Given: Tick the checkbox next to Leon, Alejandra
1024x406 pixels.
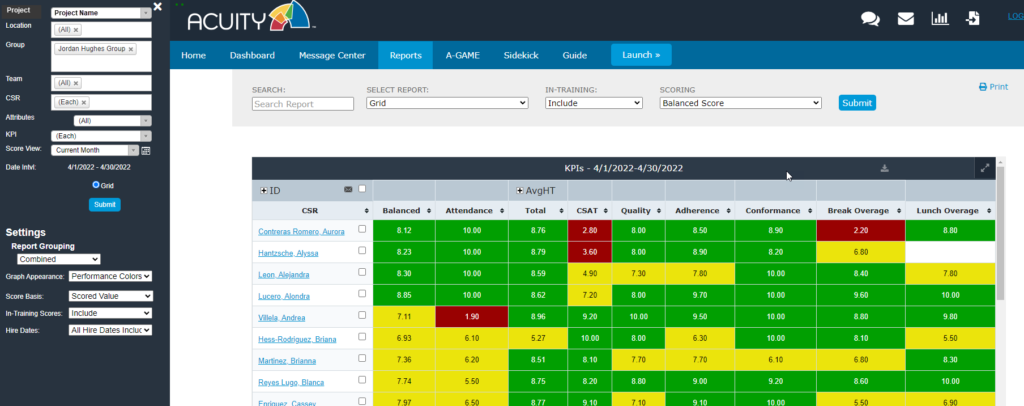Looking at the screenshot, I should tap(362, 273).
